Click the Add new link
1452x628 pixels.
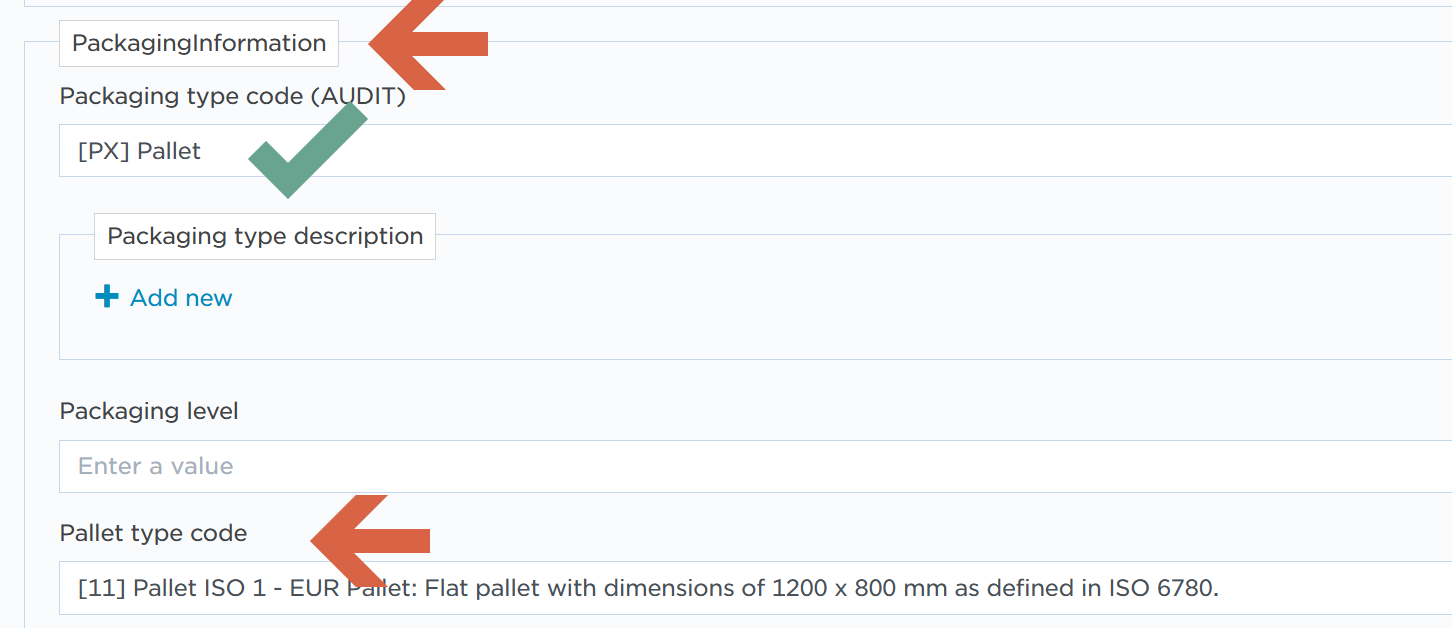[x=179, y=297]
